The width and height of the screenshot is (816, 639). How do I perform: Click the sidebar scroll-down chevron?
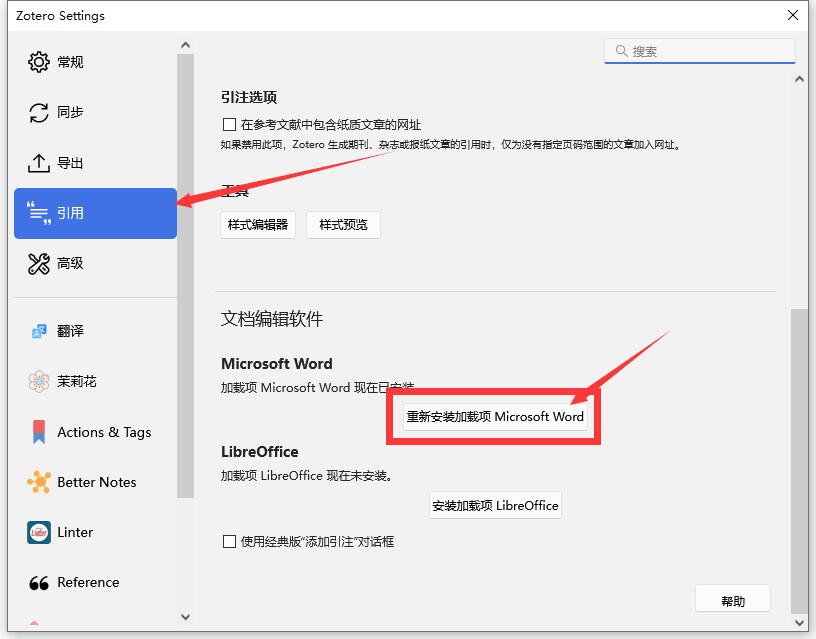tap(186, 617)
